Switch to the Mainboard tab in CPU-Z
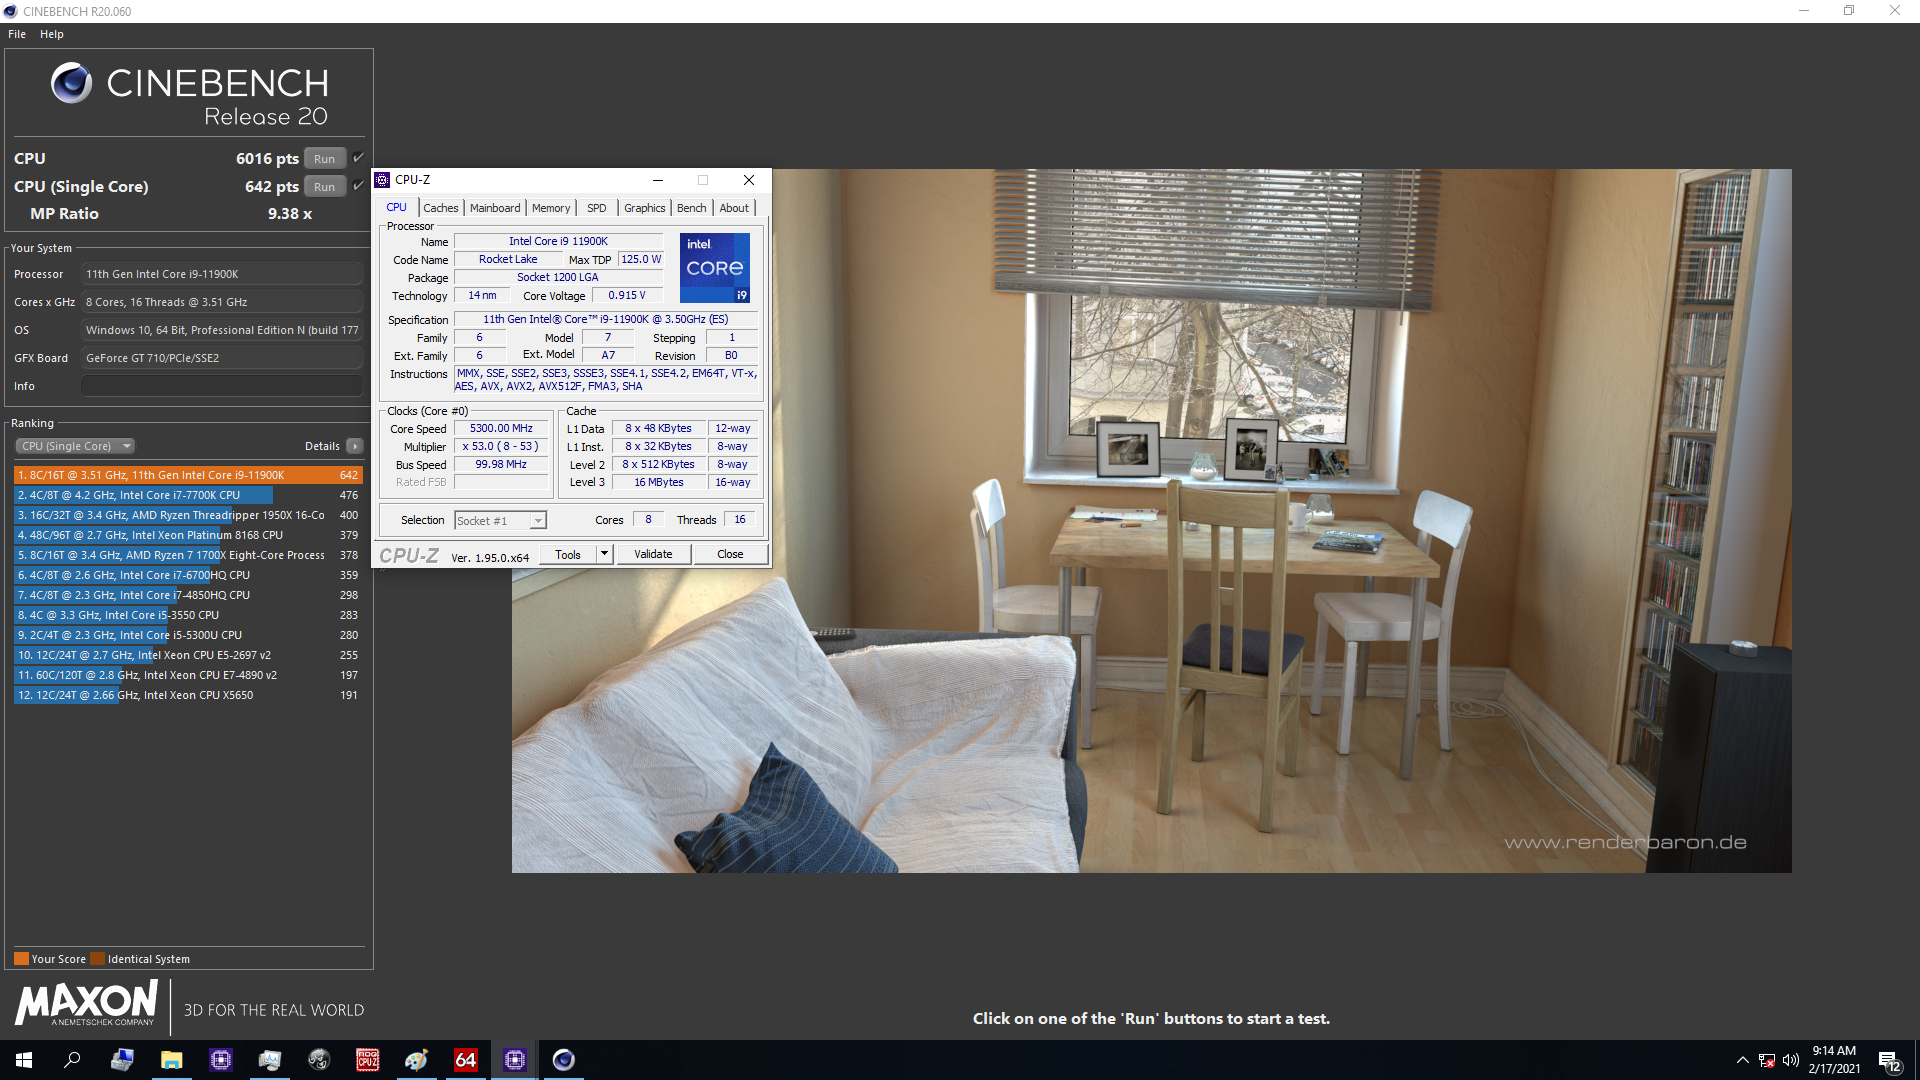 tap(495, 208)
